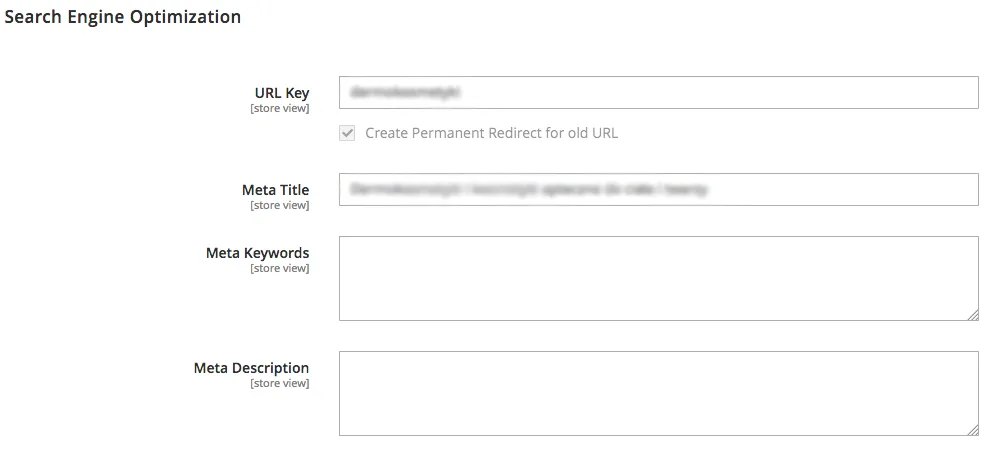Viewport: 996px width, 451px height.
Task: Click the Meta Title field label
Action: (x=276, y=190)
